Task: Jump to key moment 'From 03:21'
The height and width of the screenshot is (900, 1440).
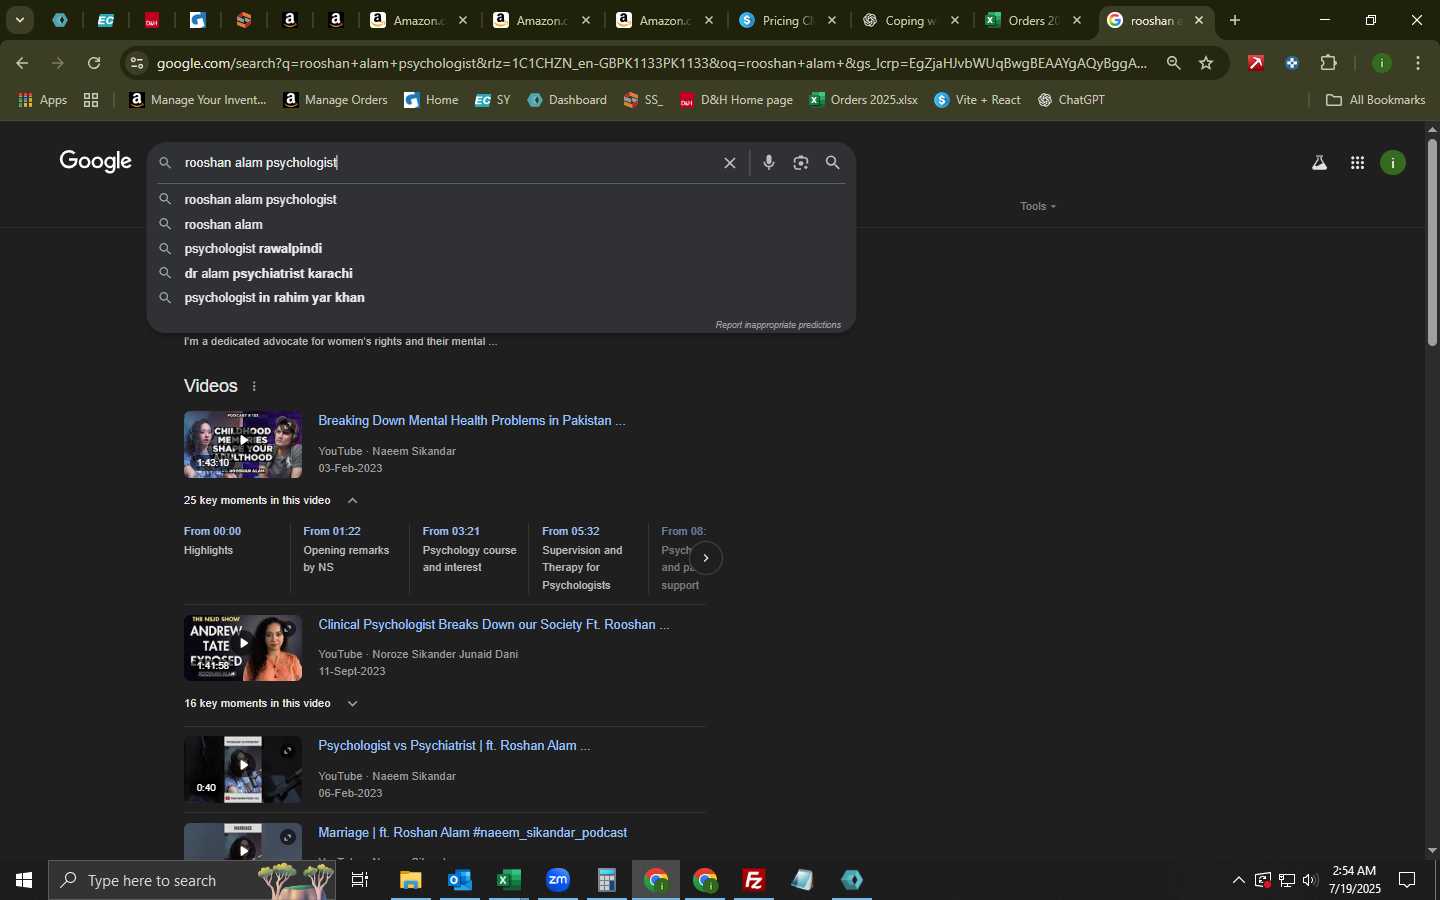Action: point(451,532)
